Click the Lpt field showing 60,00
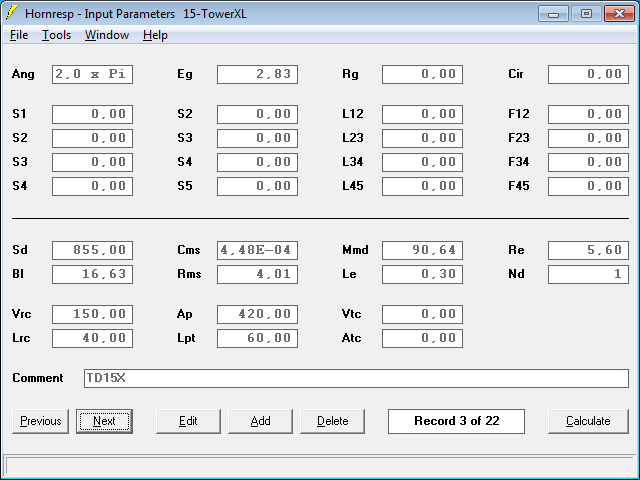 tap(258, 338)
